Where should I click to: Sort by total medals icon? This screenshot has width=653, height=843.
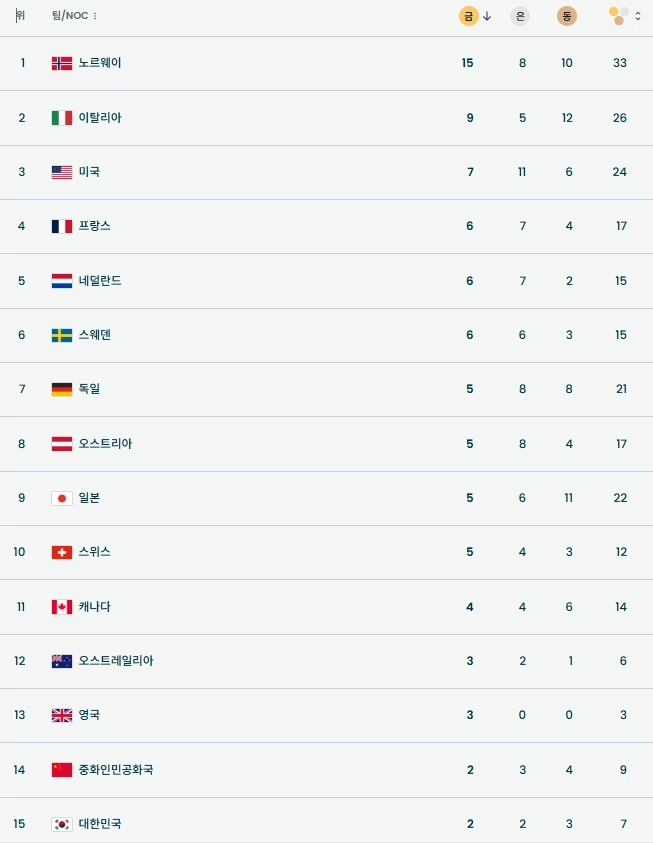[x=619, y=15]
